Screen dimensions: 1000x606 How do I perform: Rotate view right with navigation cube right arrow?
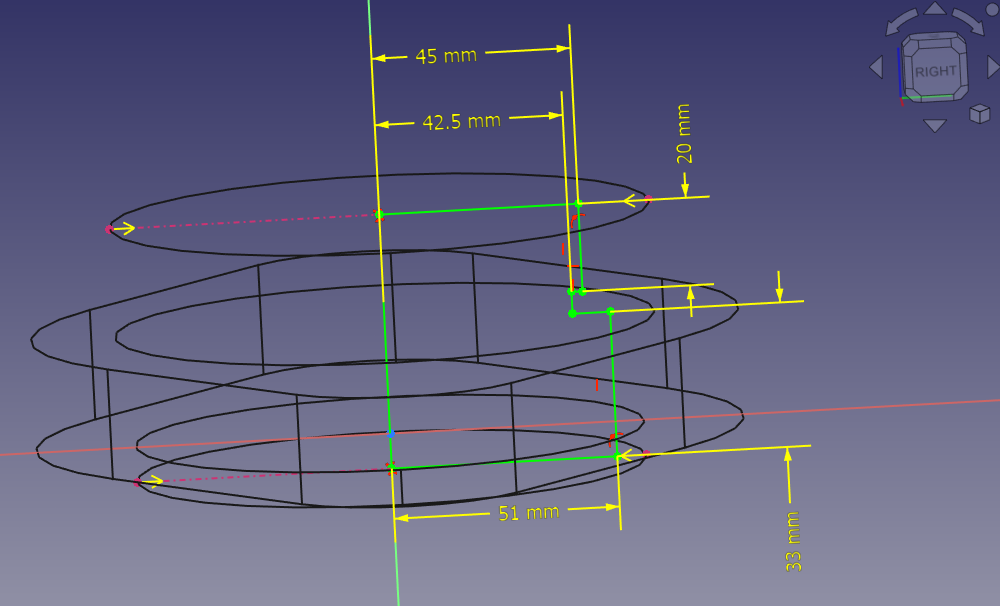(993, 67)
